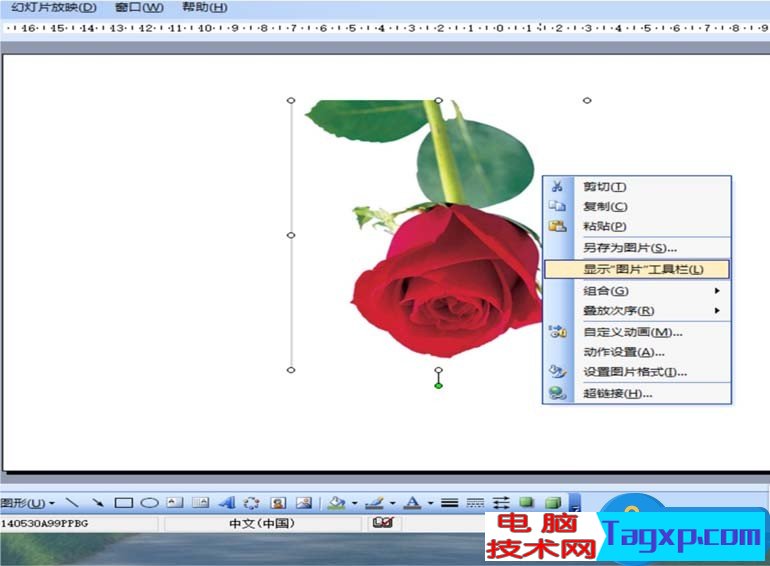The height and width of the screenshot is (566, 770).
Task: Open the 自选图形 AutoShapes dropdown
Action: point(28,503)
